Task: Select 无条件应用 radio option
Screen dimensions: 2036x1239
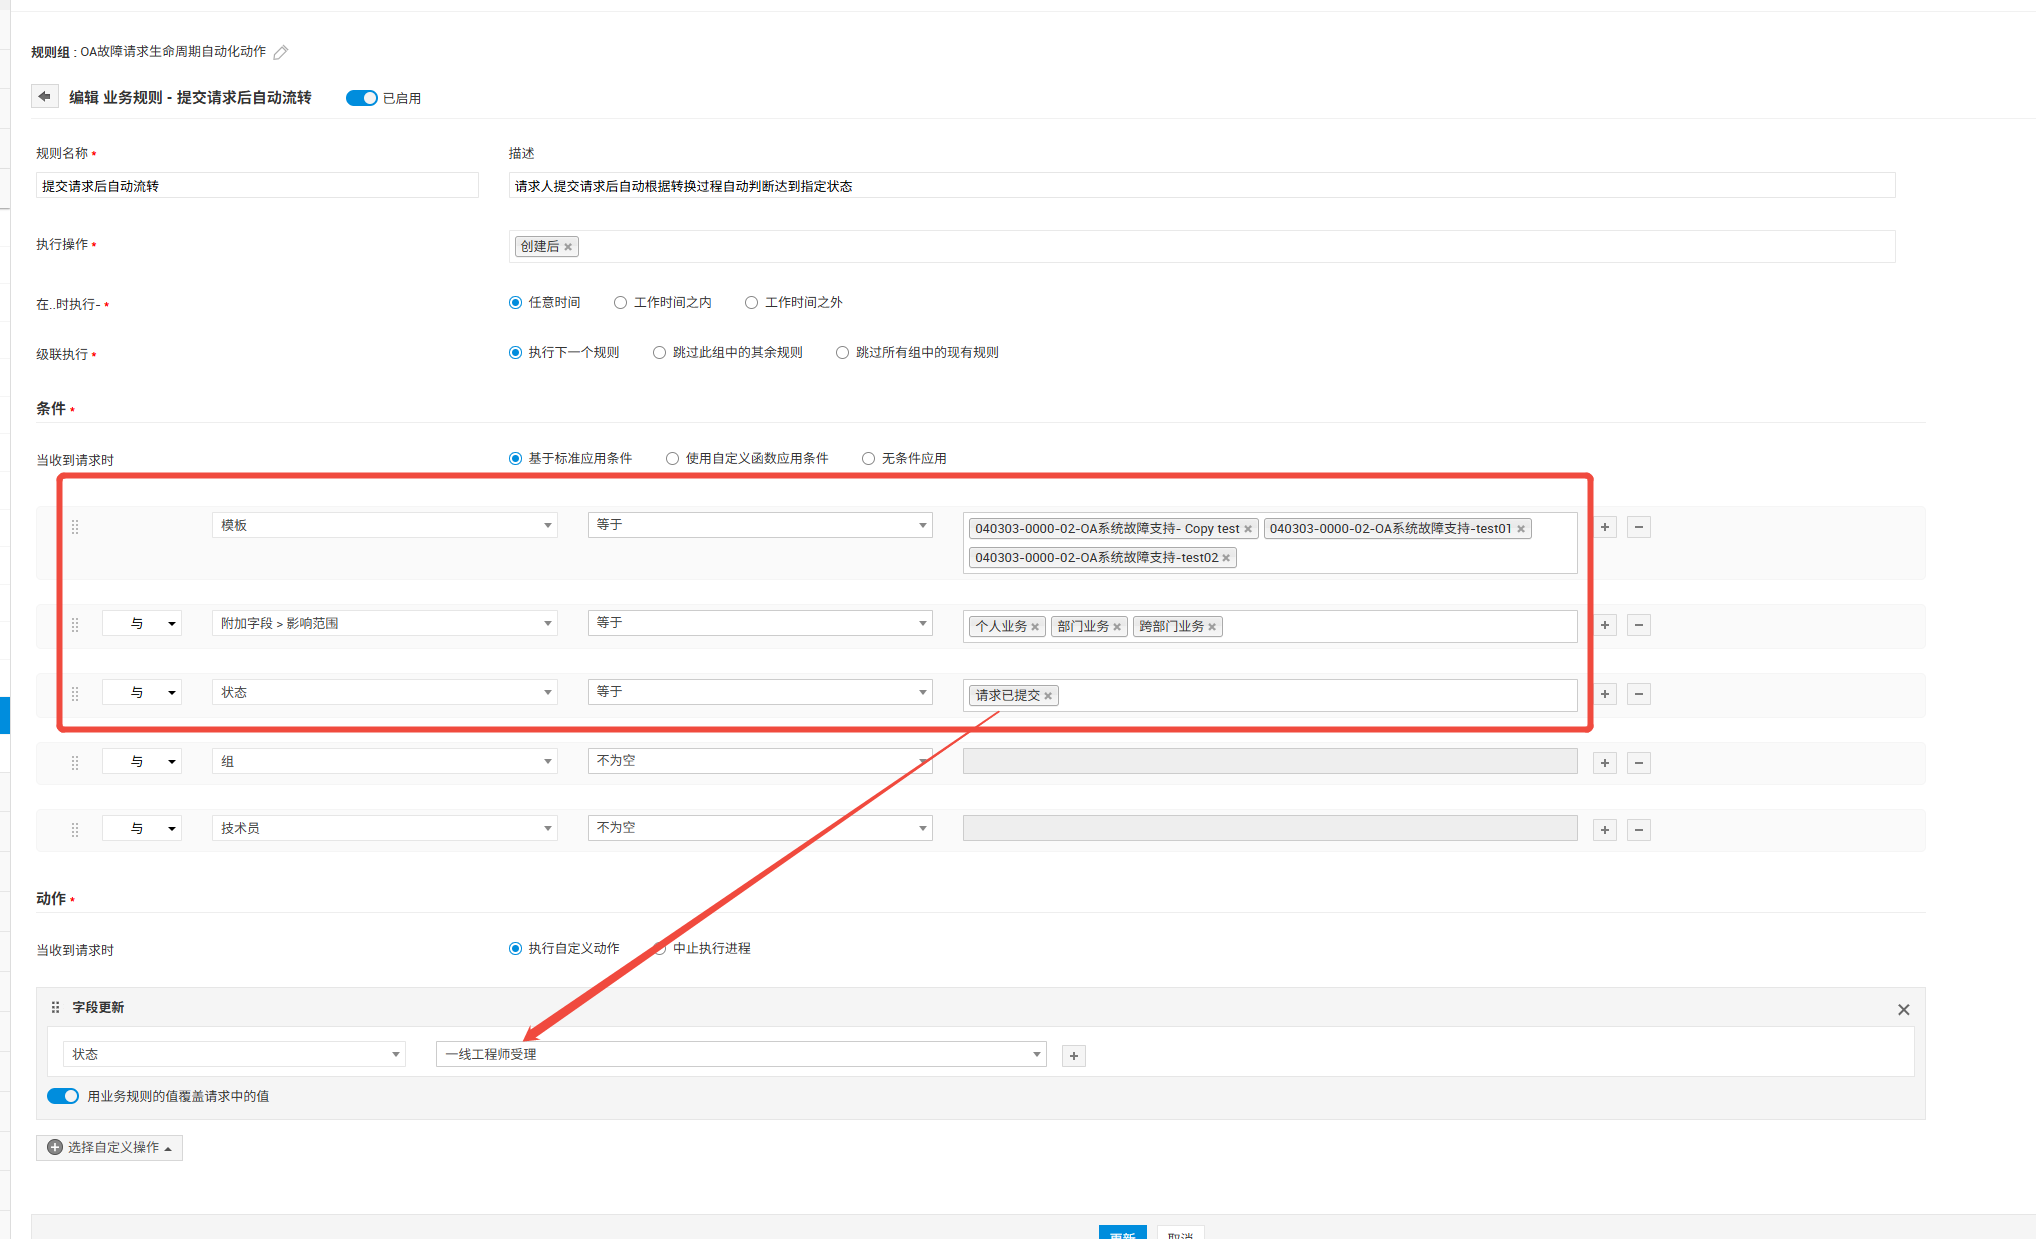Action: coord(868,458)
